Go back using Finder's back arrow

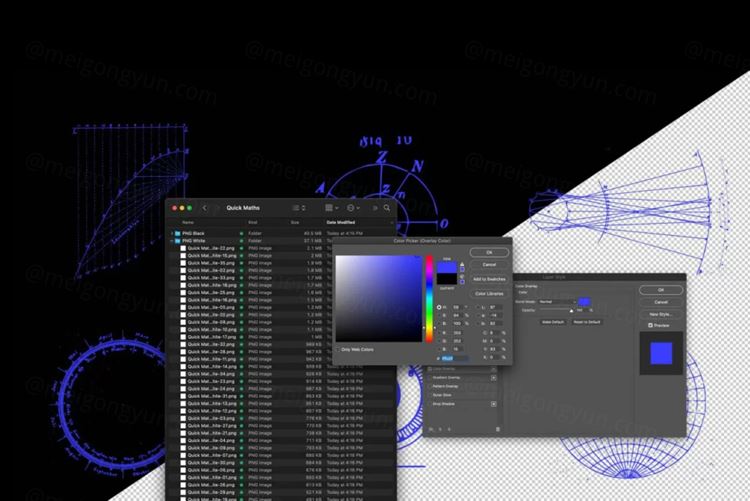tap(205, 208)
